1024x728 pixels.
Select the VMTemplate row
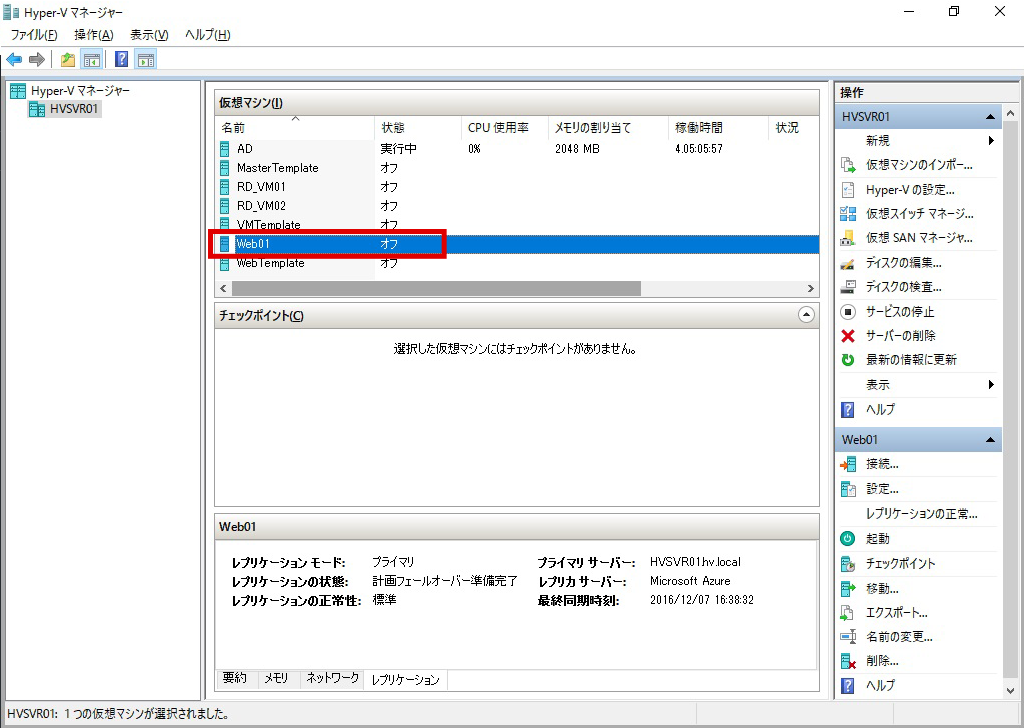tap(517, 225)
